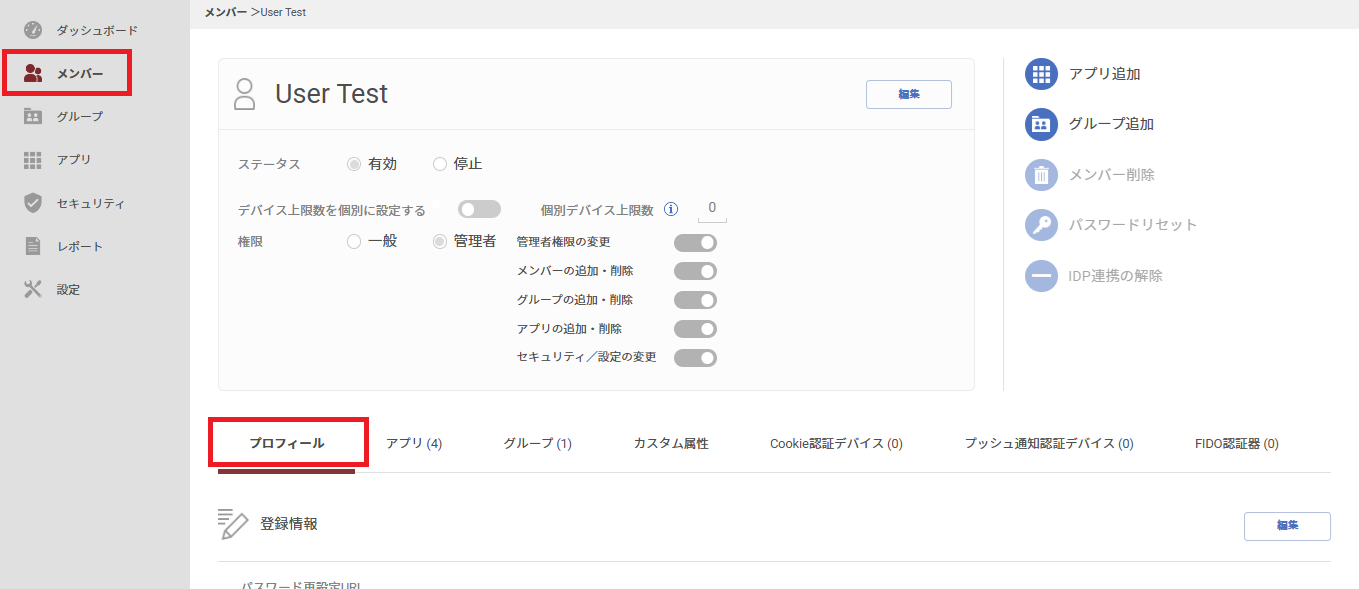The image size is (1359, 589).
Task: Open アプリ in the sidebar
Action: point(74,160)
